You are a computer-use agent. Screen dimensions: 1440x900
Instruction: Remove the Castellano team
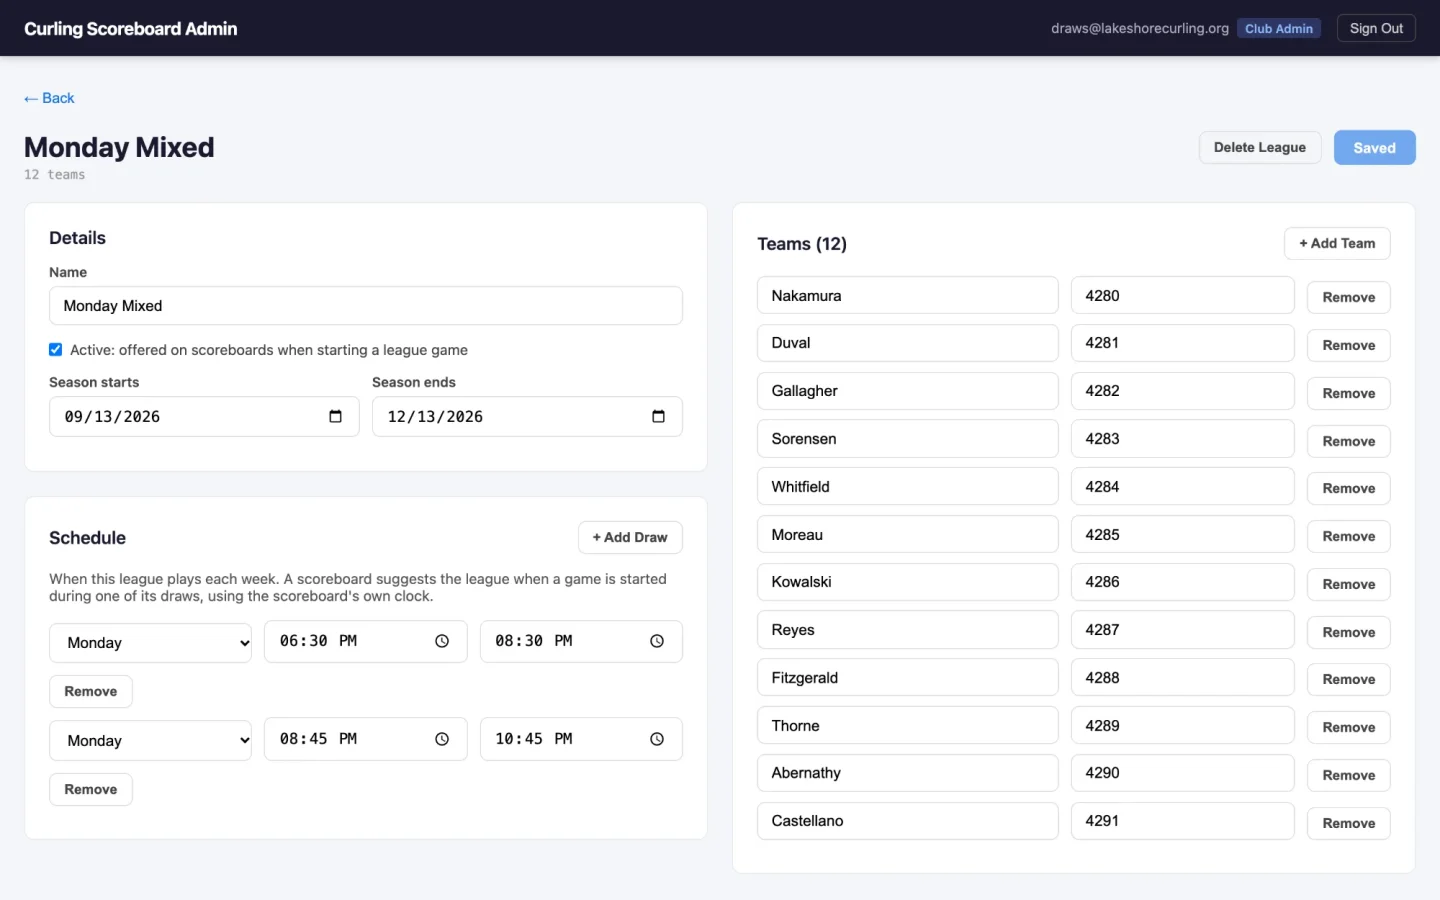coord(1348,823)
